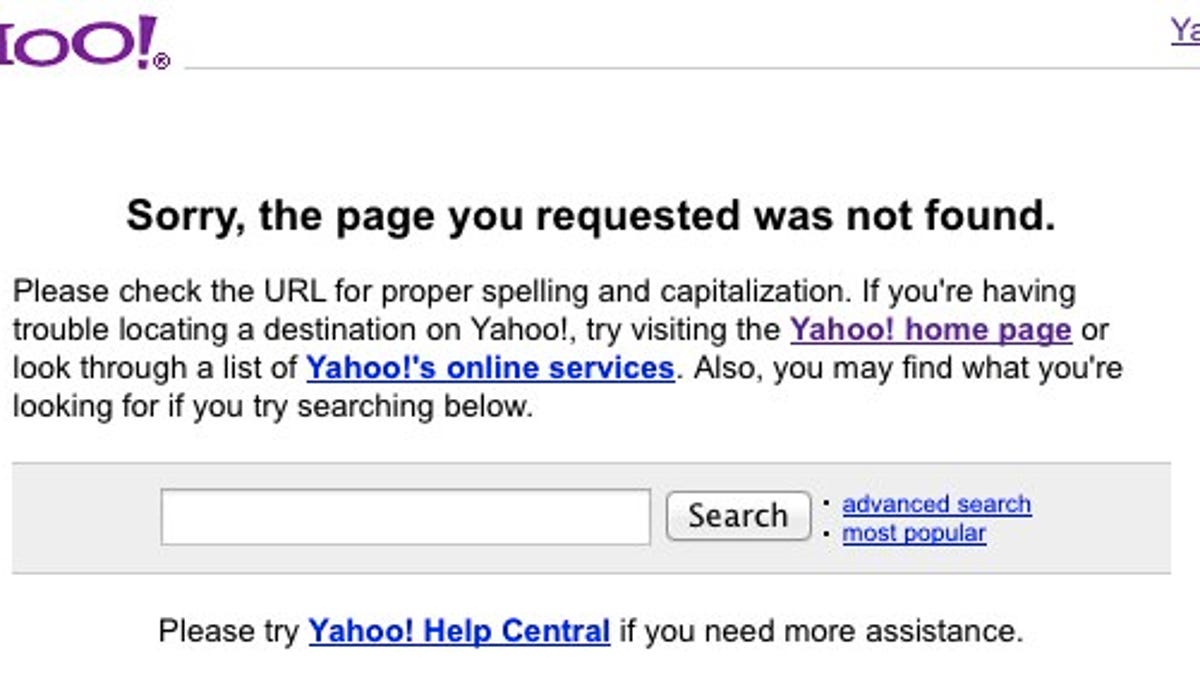Screen dimensions: 1200x675
Task: Click the bullet beside advanced search
Action: click(x=826, y=504)
